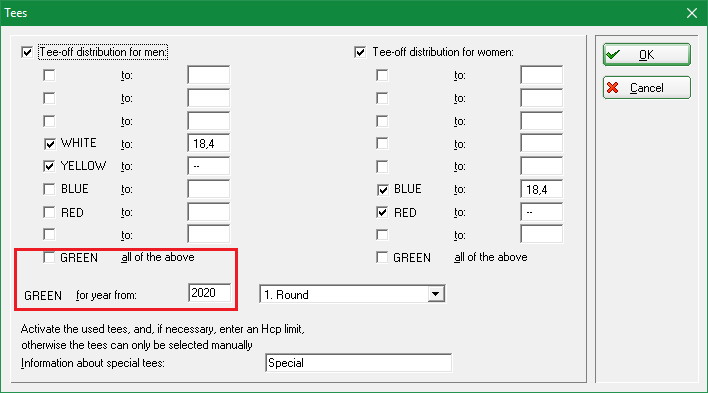Uncheck the women's RED tee checkbox
The height and width of the screenshot is (393, 708).
382,212
